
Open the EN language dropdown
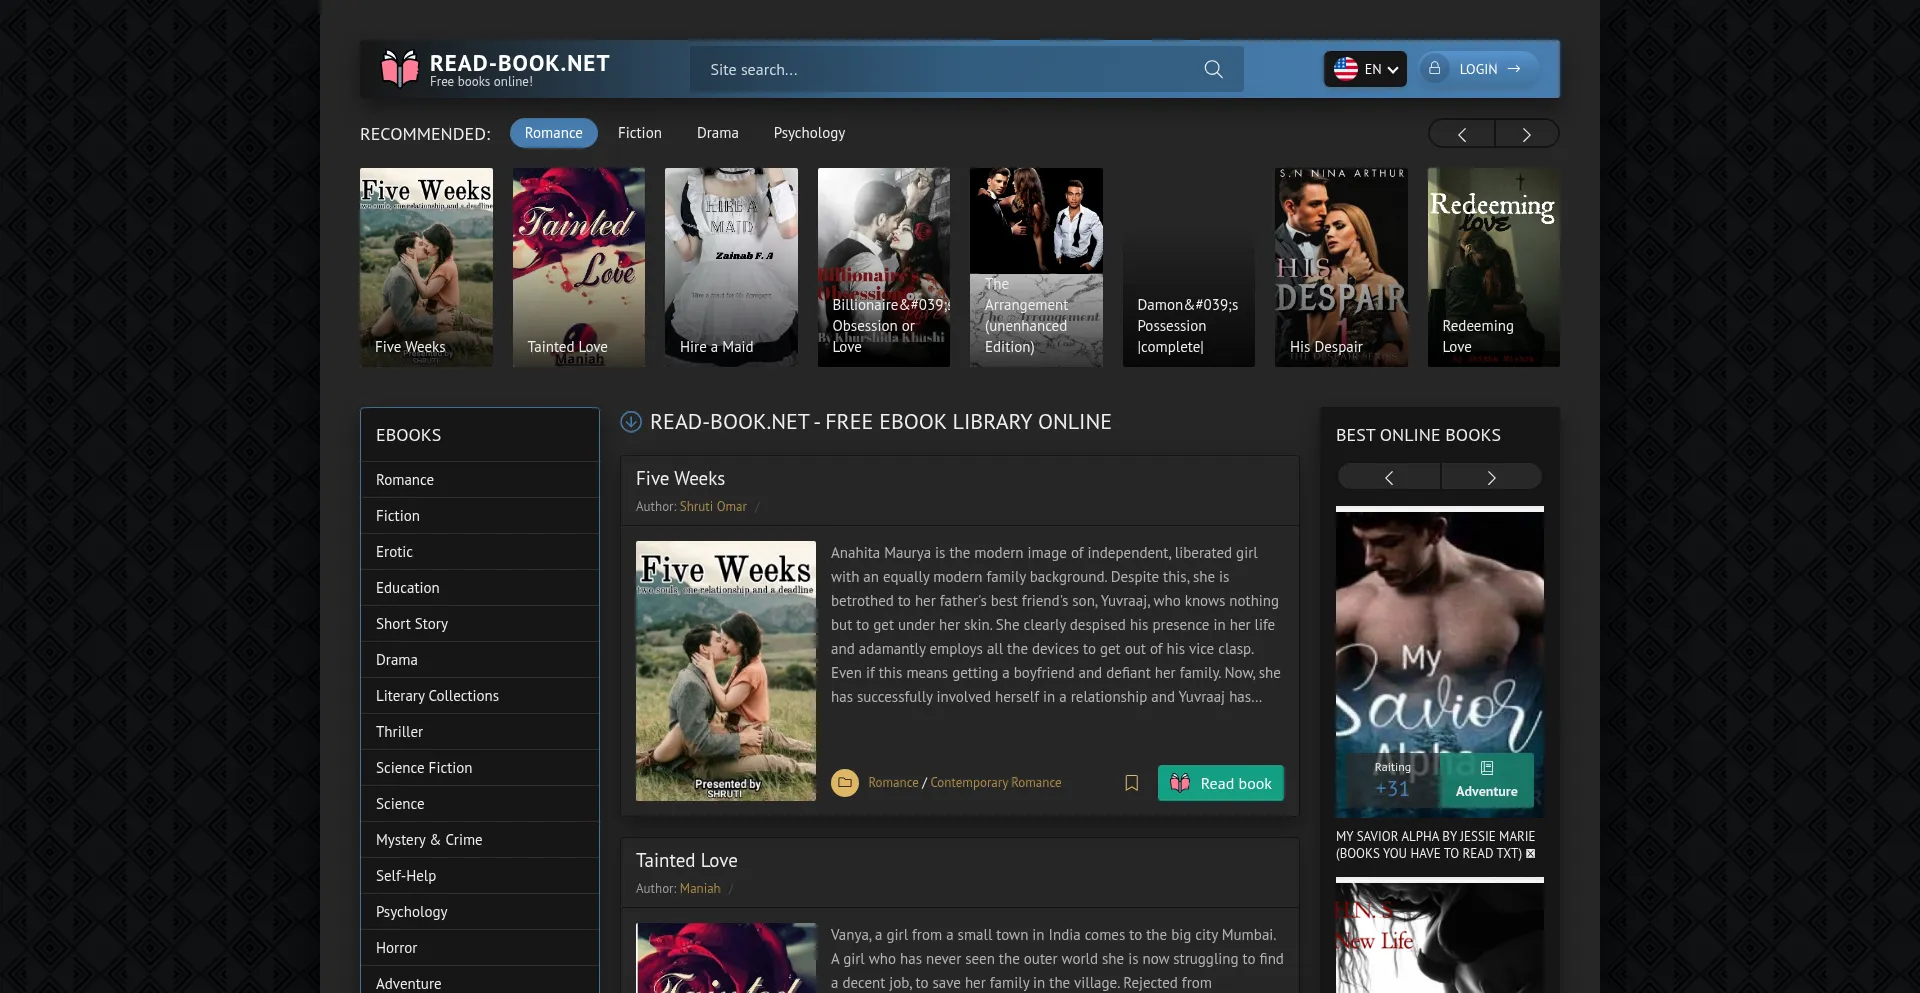[1365, 69]
